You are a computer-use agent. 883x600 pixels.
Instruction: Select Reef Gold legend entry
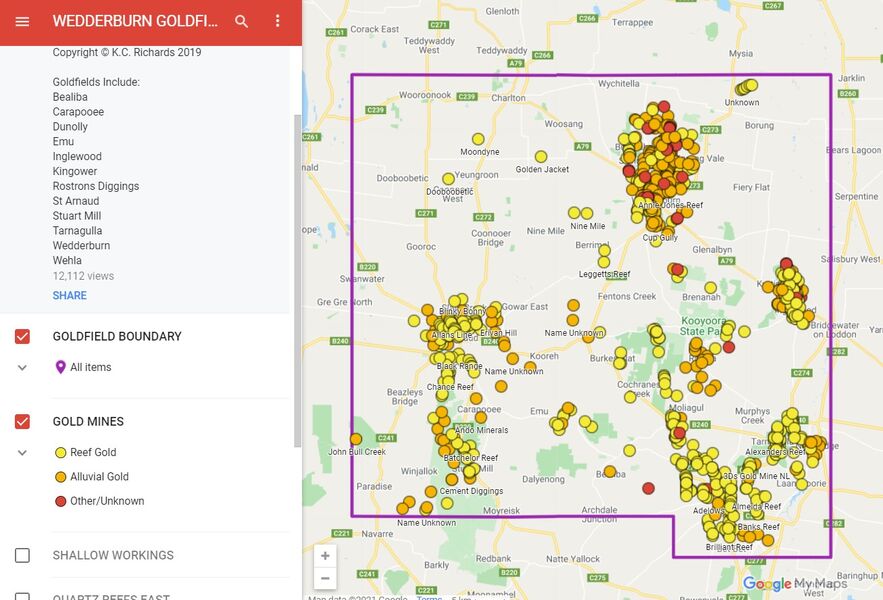tap(93, 452)
